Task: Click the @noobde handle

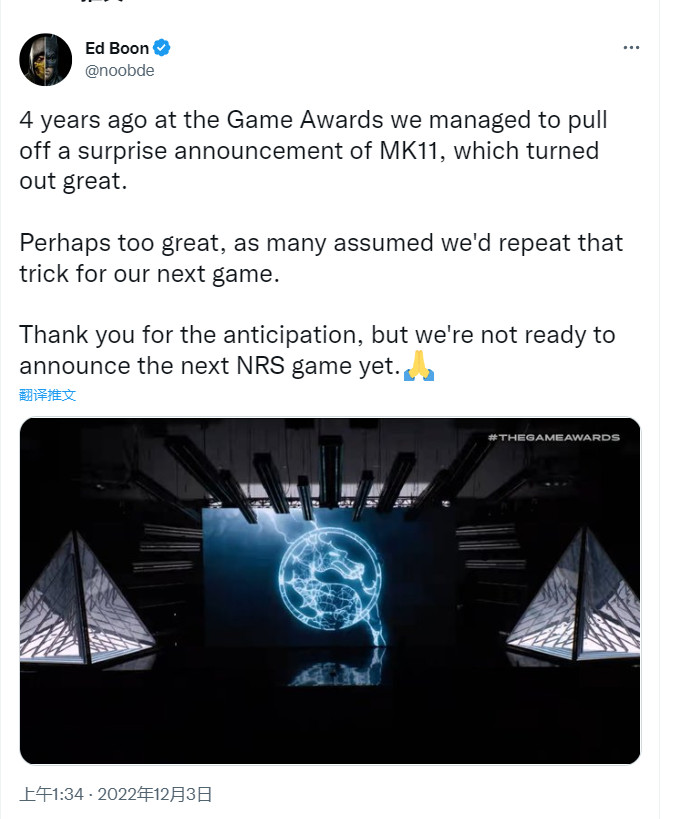Action: (x=120, y=71)
